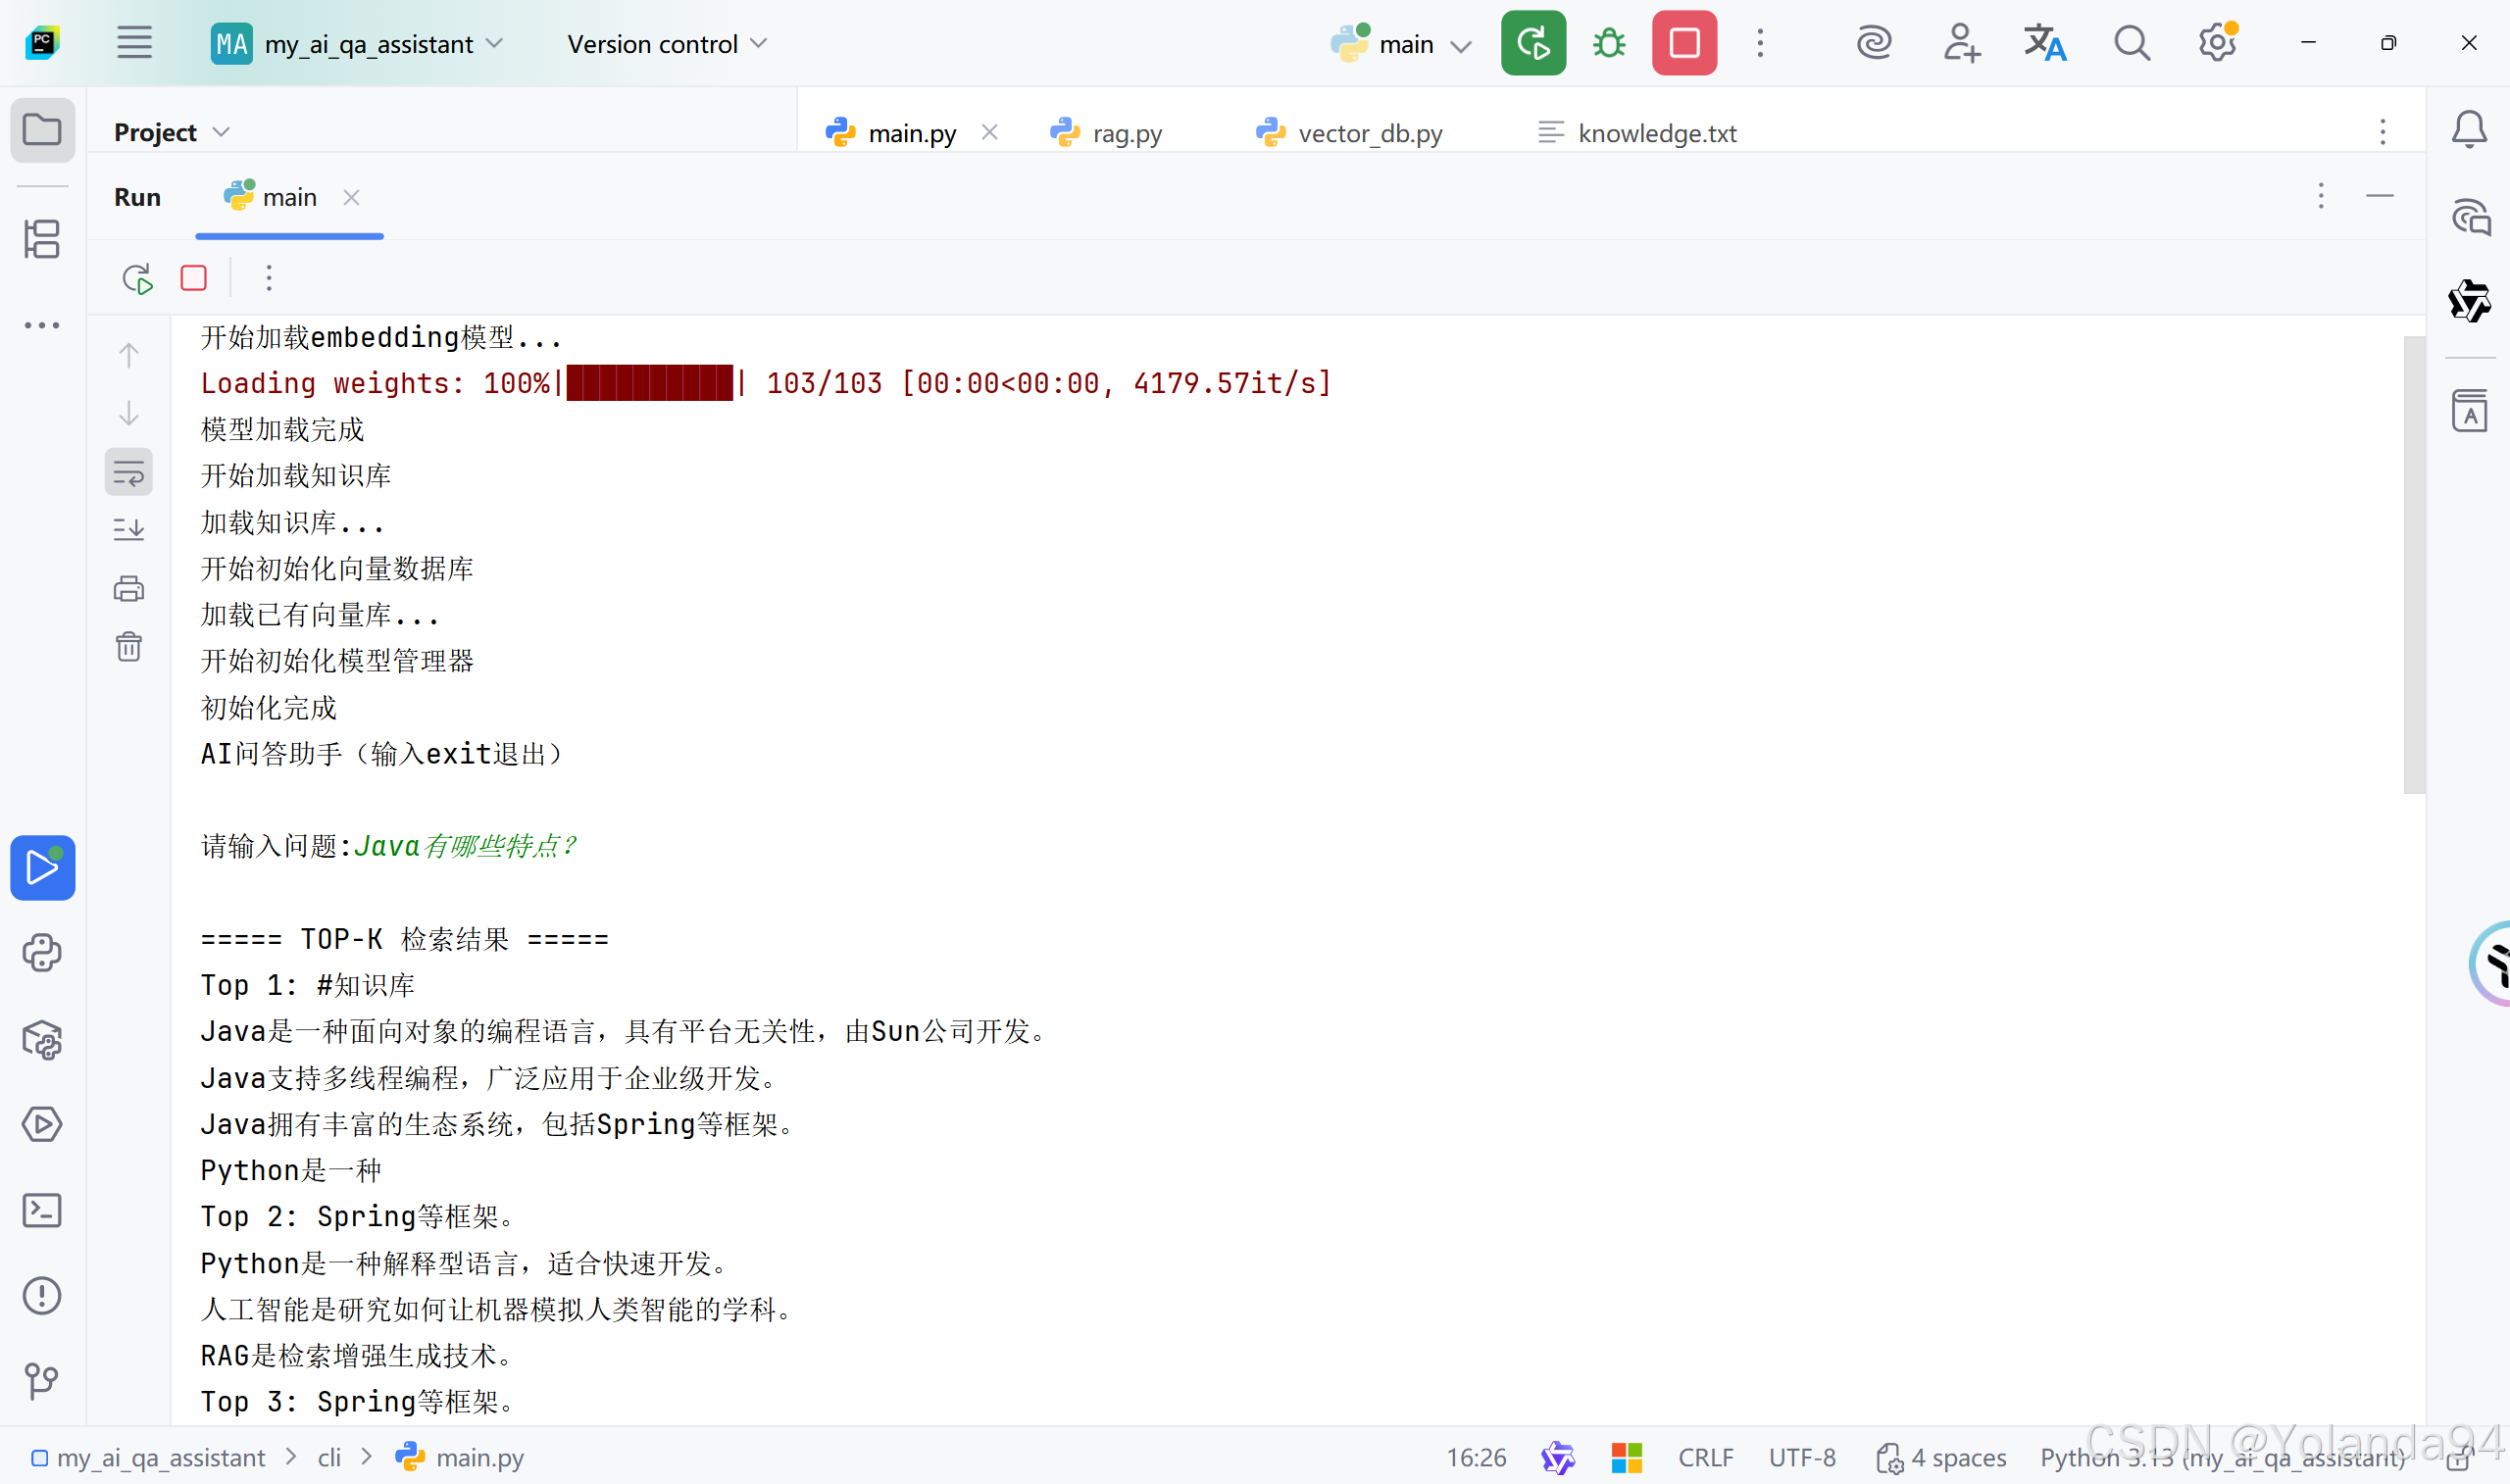Open Search Everywhere magnifier
2510x1484 pixels.
click(x=2131, y=43)
